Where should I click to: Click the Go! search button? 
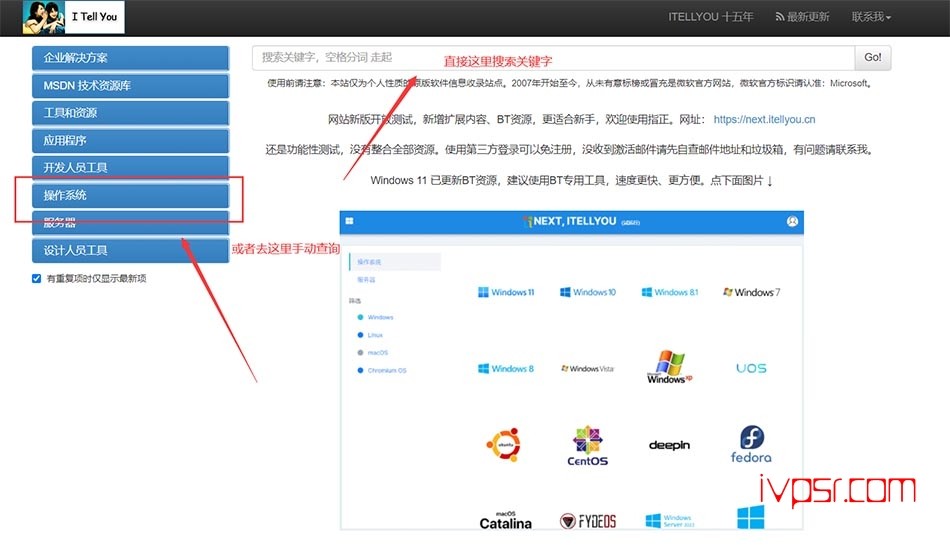pyautogui.click(x=872, y=58)
